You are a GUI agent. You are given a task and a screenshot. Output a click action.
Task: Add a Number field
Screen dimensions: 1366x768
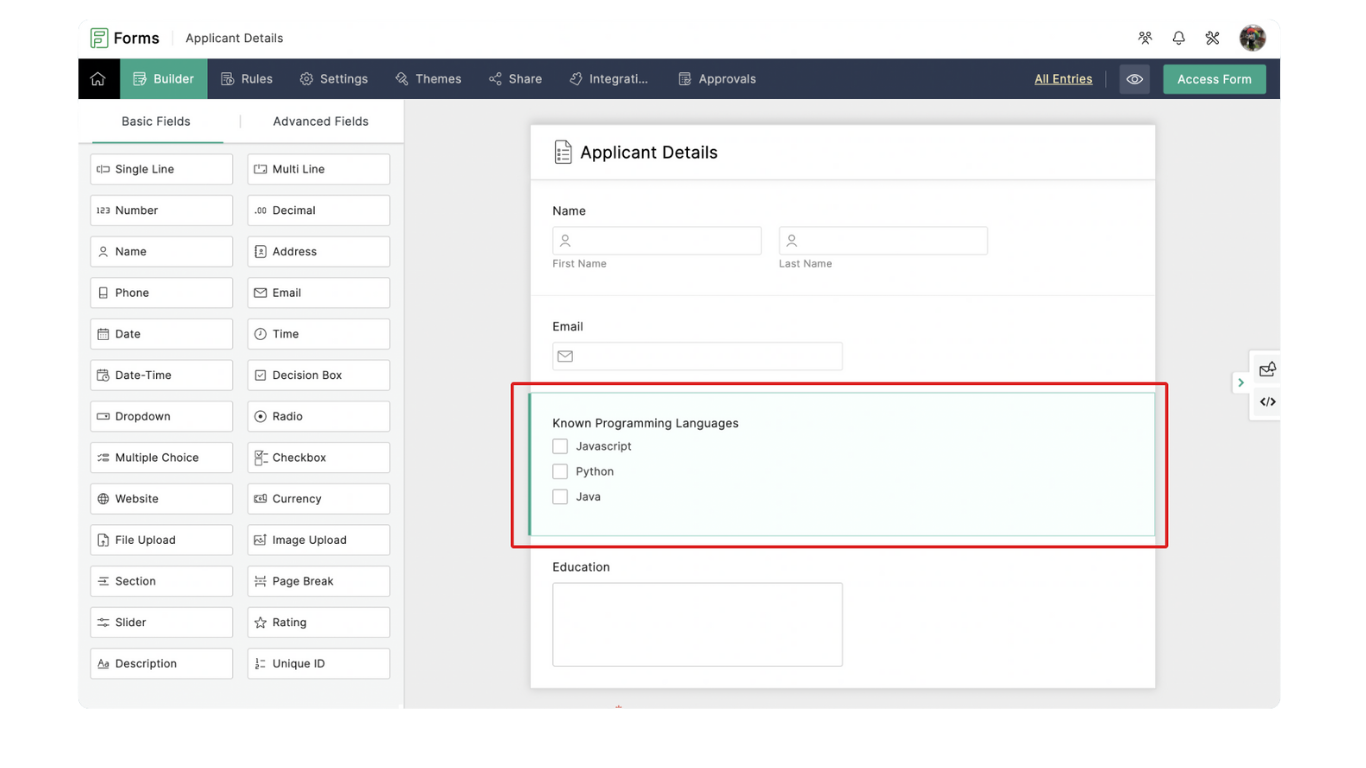click(161, 210)
